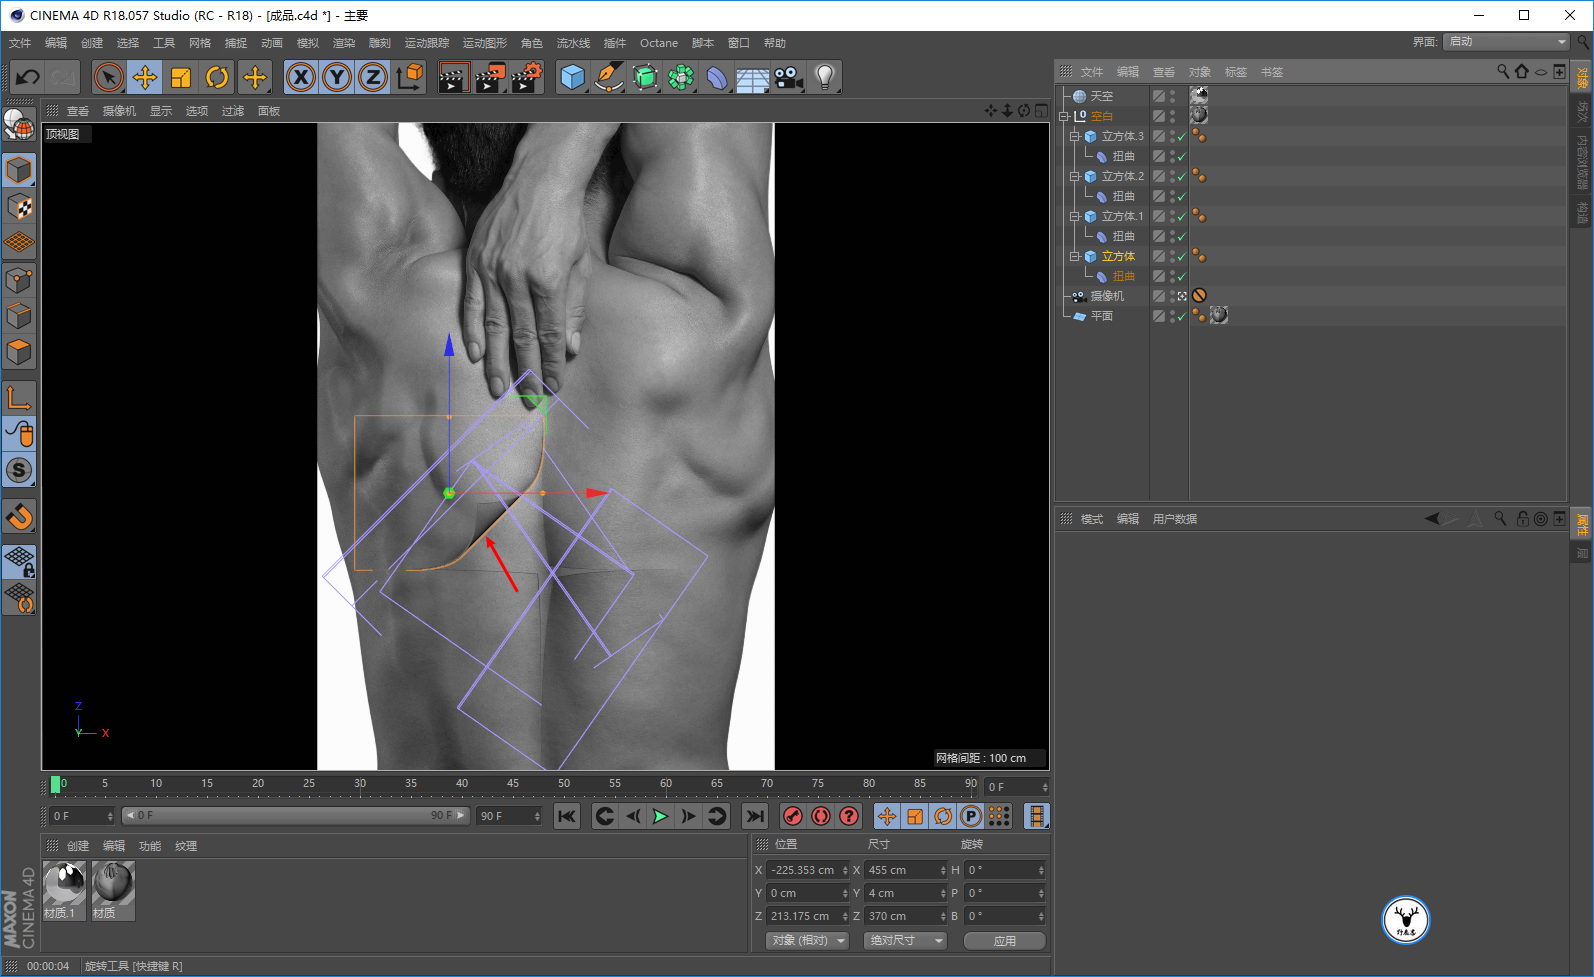Click the Record Active Objects button

pyautogui.click(x=793, y=816)
